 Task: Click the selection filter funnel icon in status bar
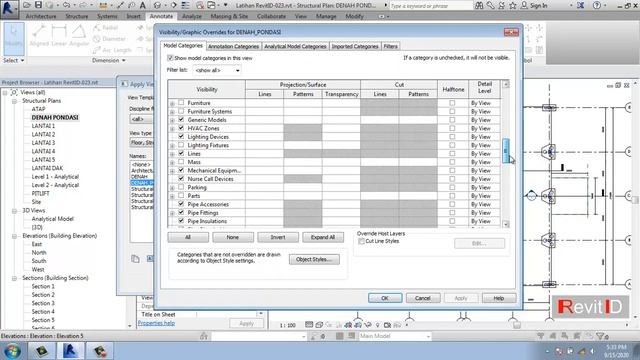(600, 336)
